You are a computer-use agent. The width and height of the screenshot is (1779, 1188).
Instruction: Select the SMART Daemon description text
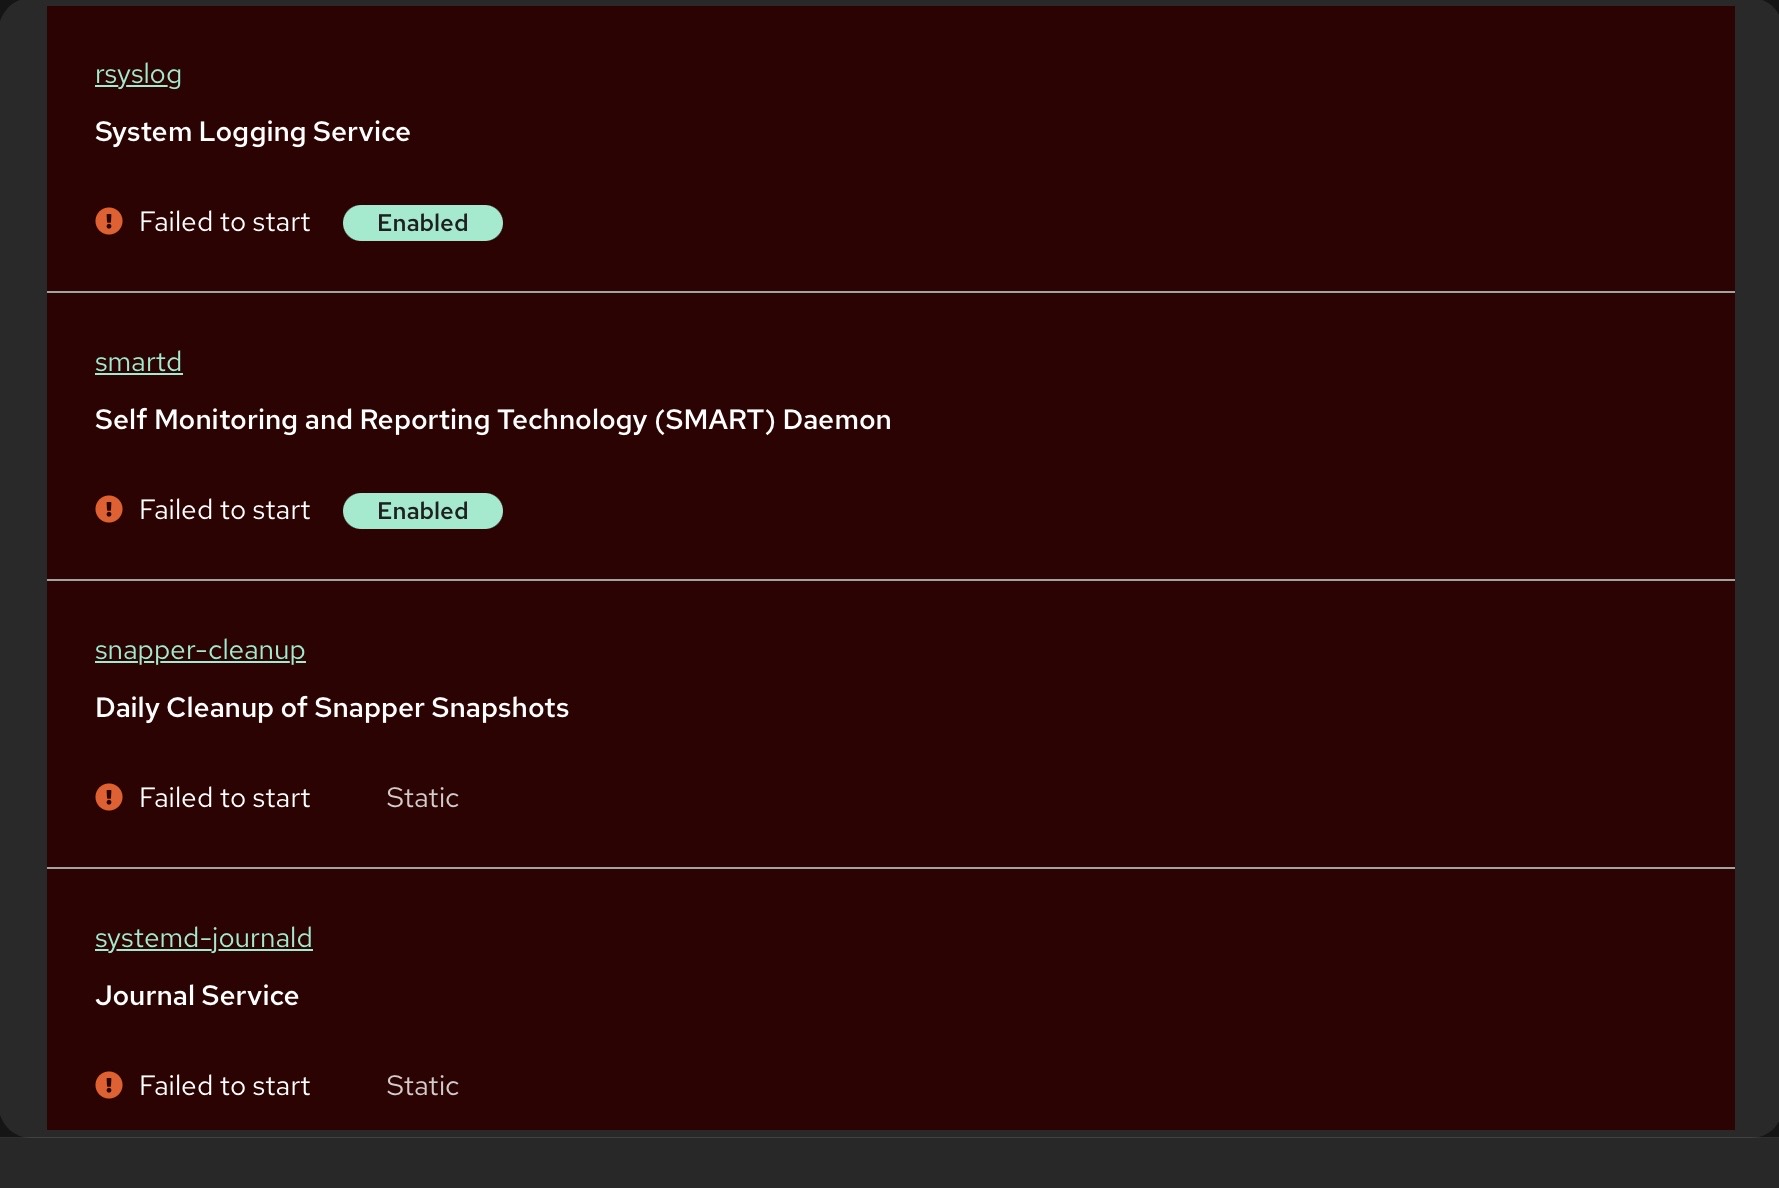tap(492, 420)
